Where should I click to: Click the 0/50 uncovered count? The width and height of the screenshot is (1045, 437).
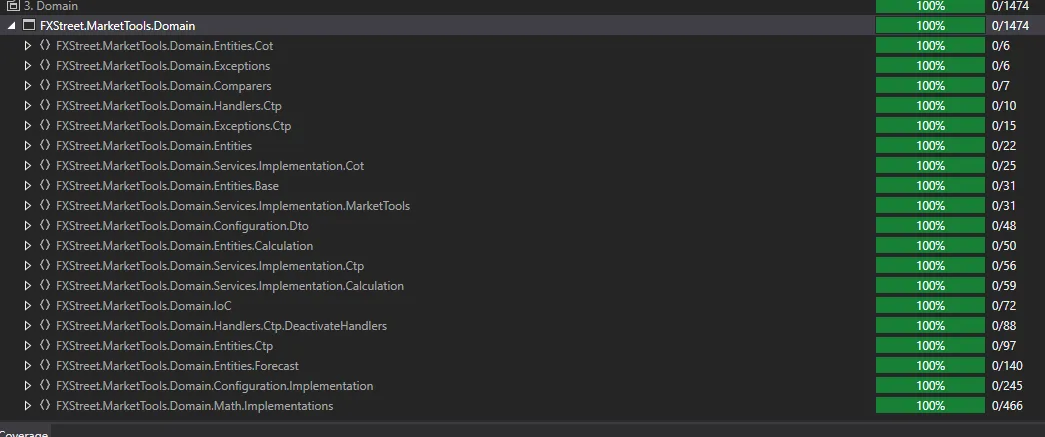[1004, 246]
